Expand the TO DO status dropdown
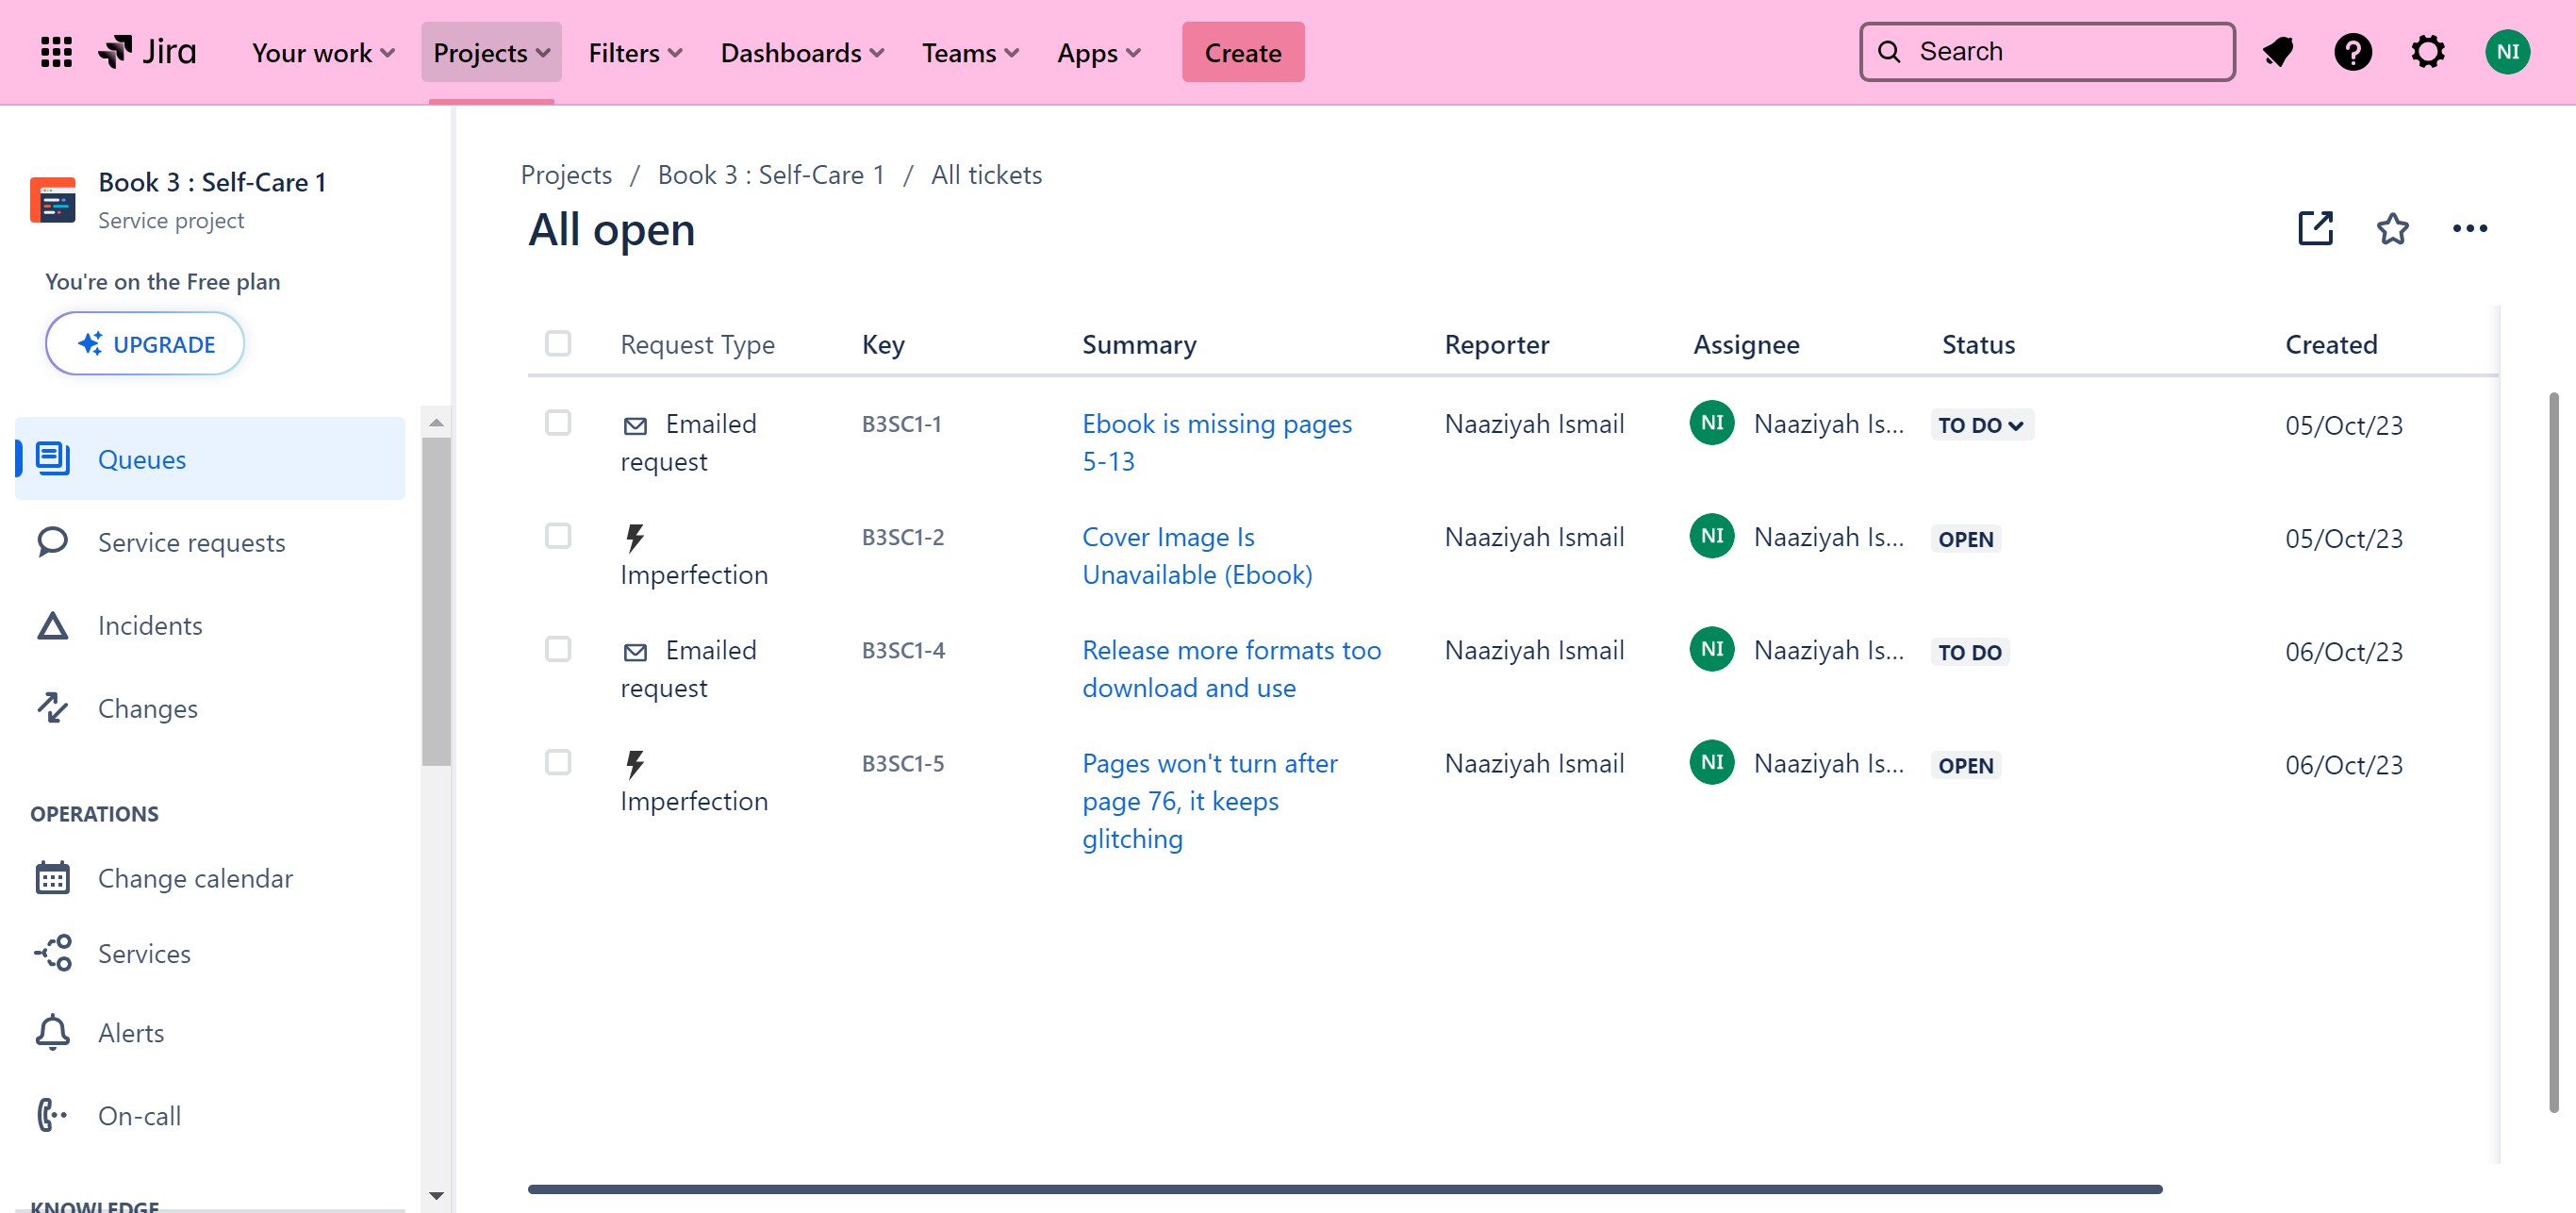The image size is (2576, 1213). pos(1980,425)
